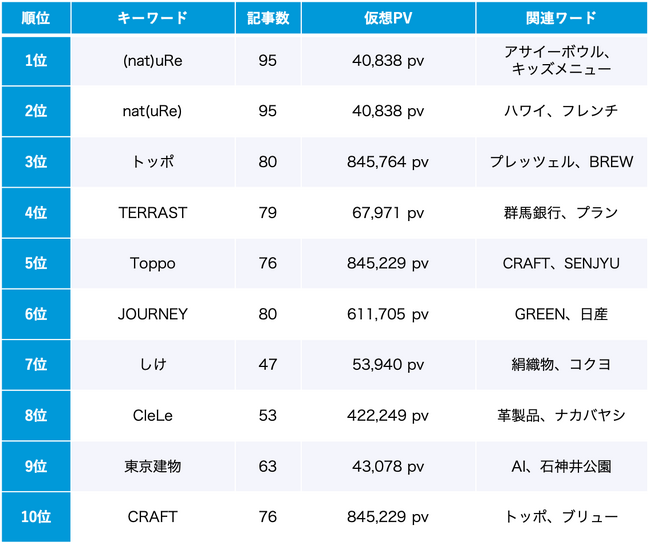Click the AI、石神井公園 related words cell
This screenshot has width=650, height=546.
[560, 466]
